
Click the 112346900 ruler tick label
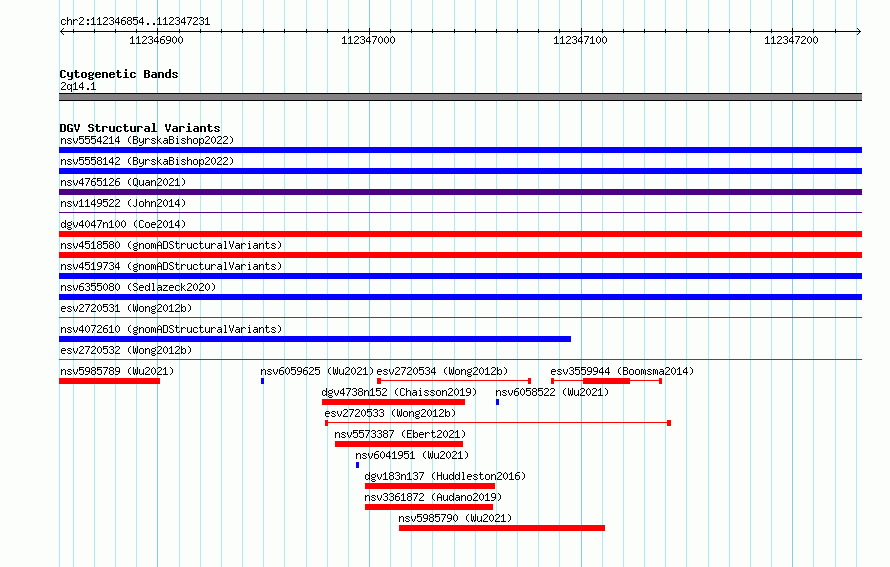[x=156, y=40]
